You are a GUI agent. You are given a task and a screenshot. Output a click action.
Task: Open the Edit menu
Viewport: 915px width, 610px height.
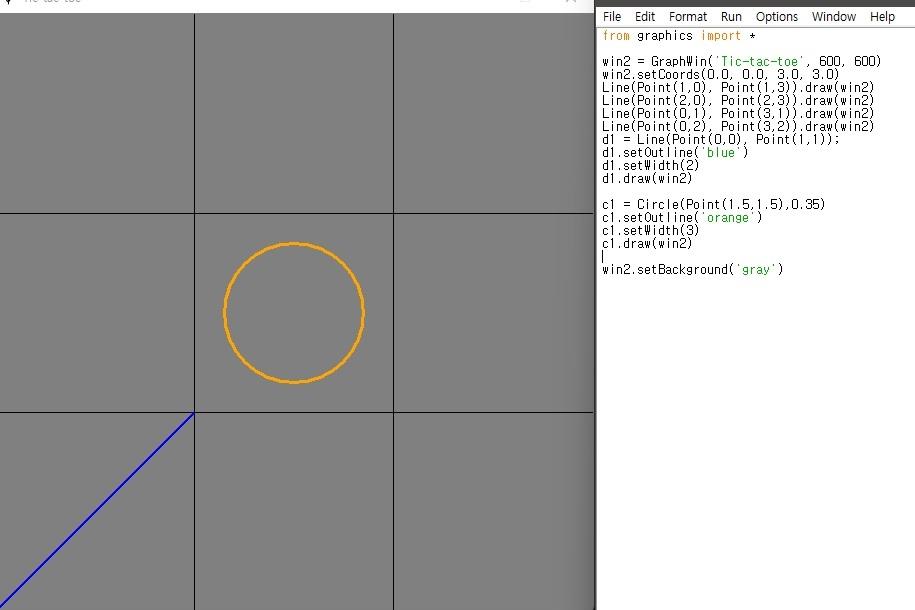pos(644,16)
